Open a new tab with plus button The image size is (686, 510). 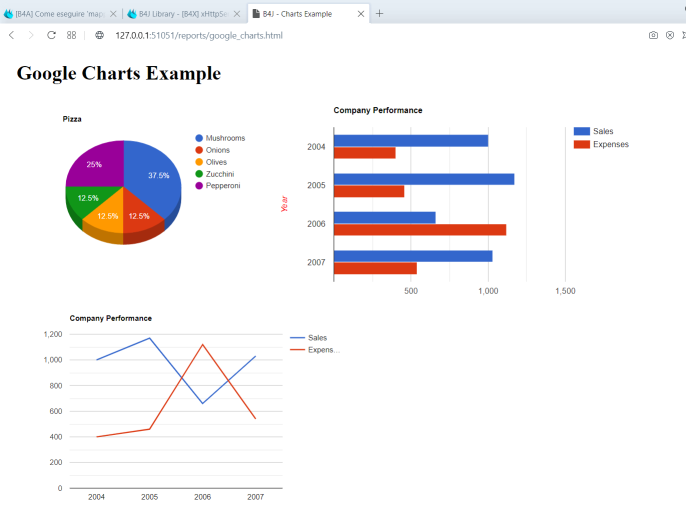tap(379, 14)
